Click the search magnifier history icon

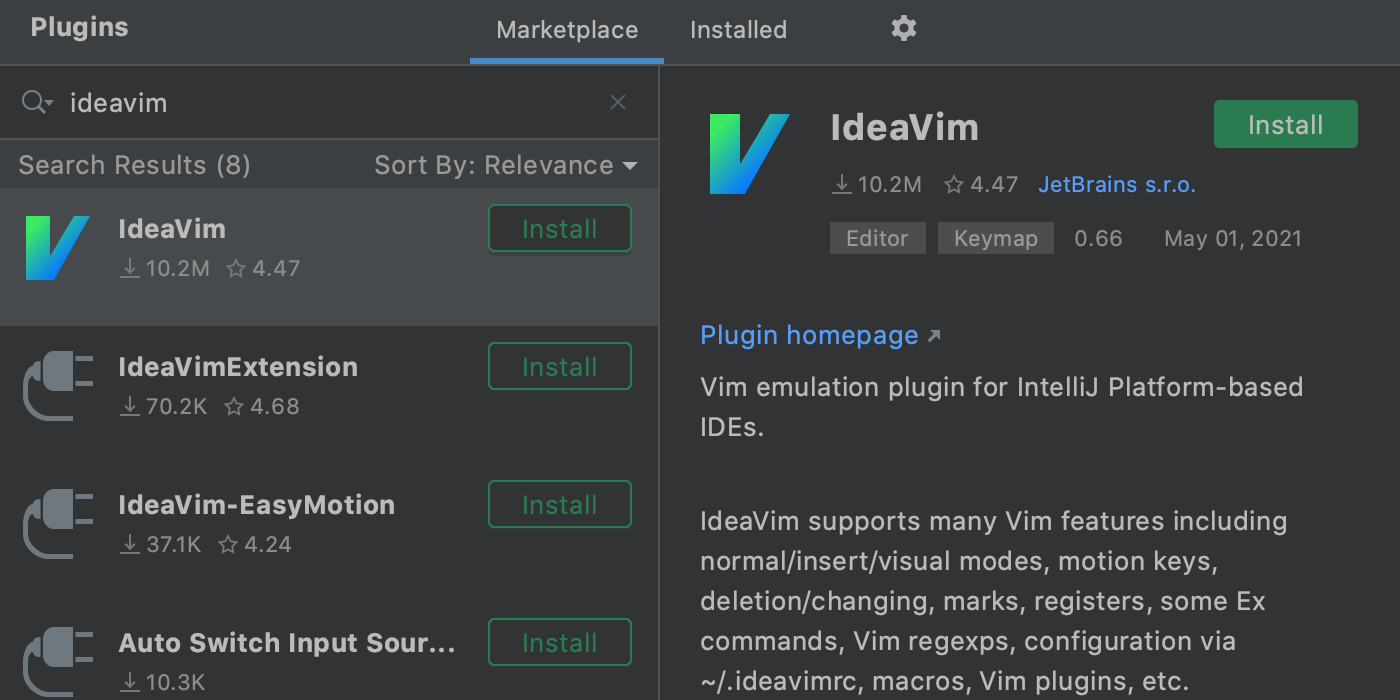coord(37,102)
